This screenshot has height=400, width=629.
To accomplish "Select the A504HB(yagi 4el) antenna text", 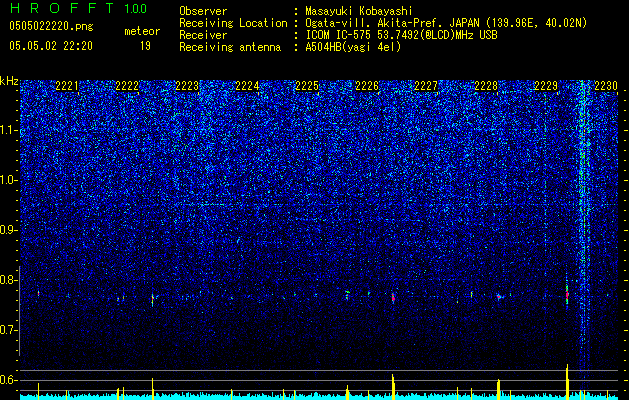I will point(353,47).
